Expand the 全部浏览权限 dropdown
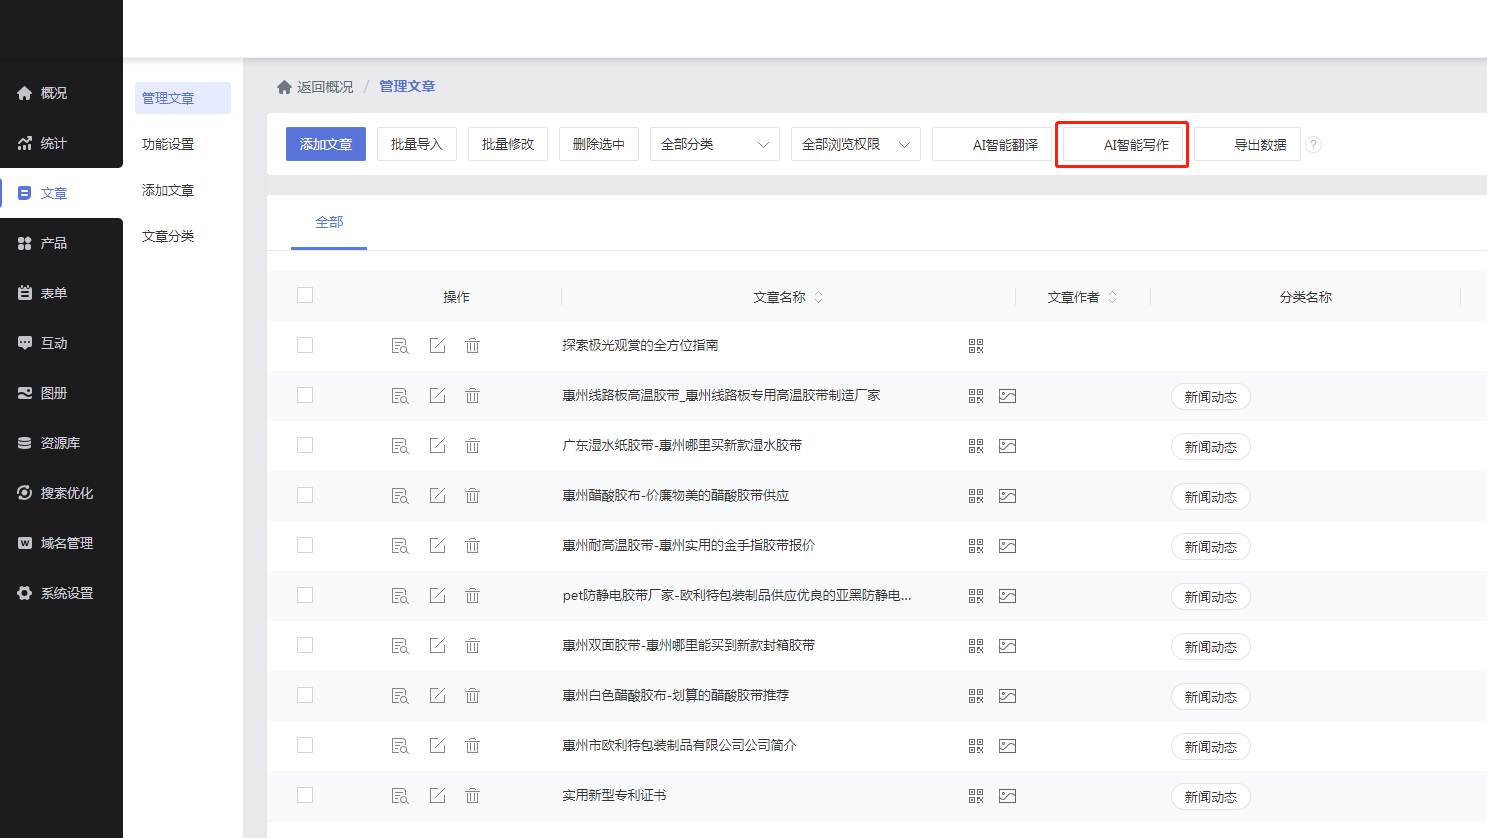Screen dimensions: 1487x838 855,144
